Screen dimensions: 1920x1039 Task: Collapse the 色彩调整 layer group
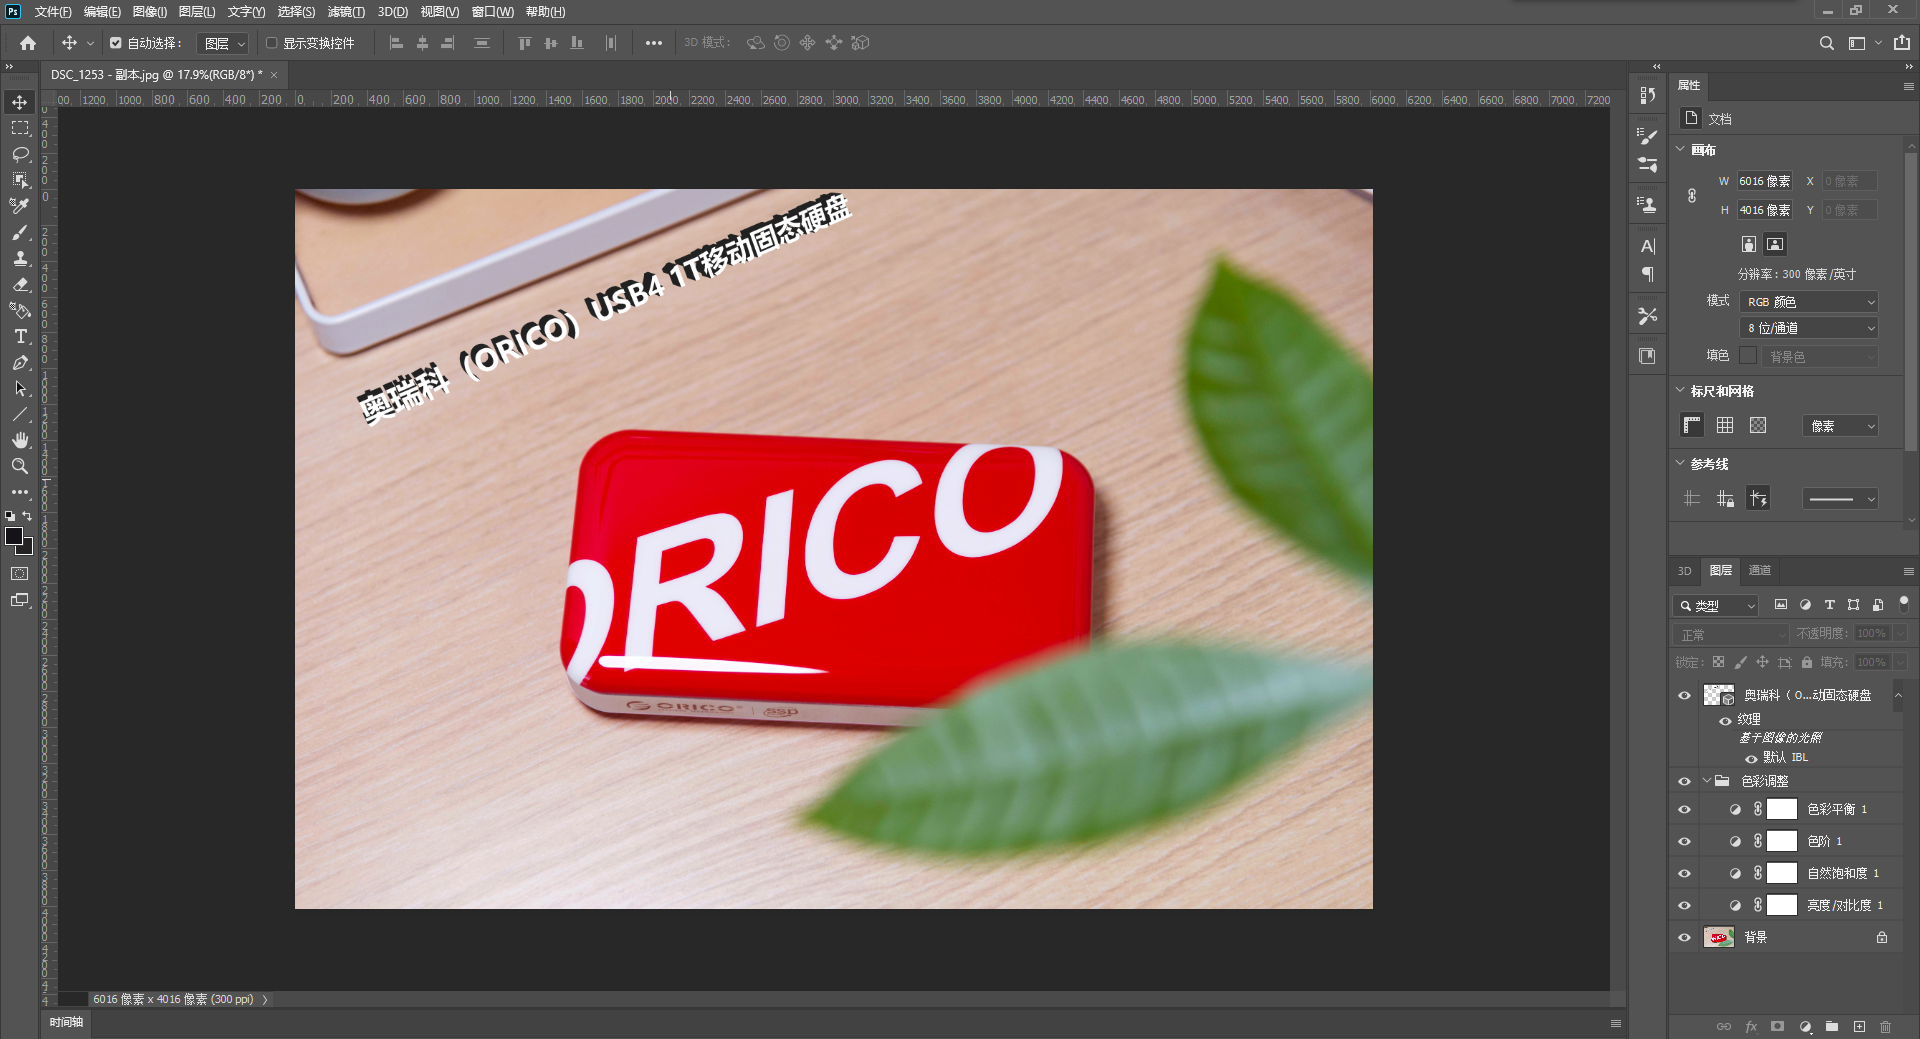1706,780
